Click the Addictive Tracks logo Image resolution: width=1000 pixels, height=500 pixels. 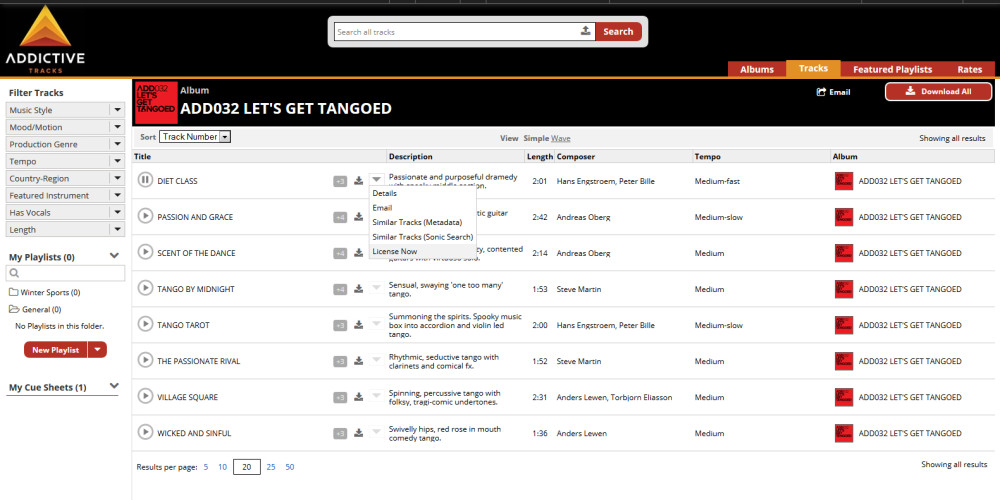[x=45, y=39]
